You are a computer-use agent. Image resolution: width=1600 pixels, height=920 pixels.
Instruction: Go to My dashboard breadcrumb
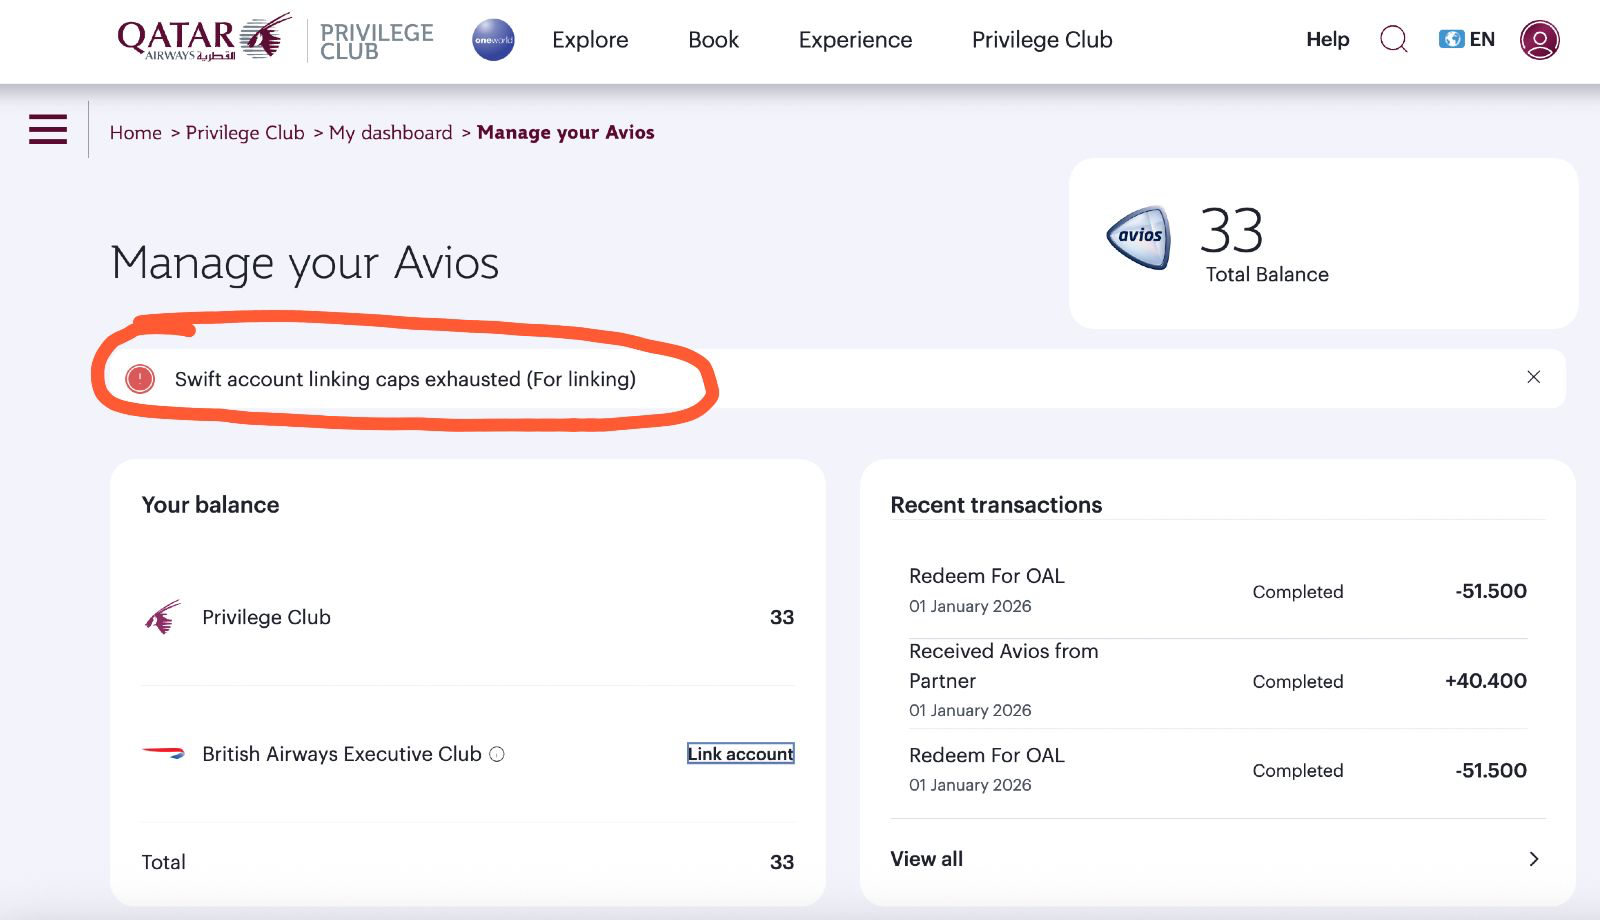pos(390,133)
